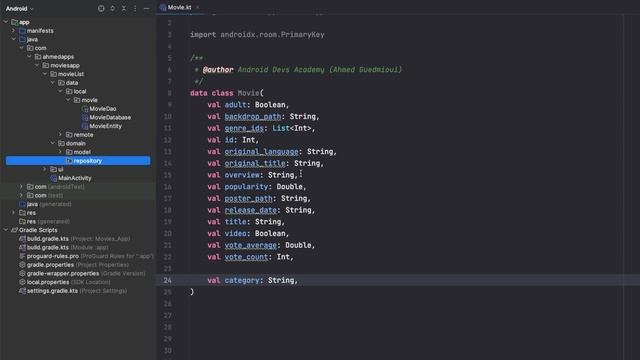
Task: Click the repository package folder icon
Action: (x=69, y=161)
